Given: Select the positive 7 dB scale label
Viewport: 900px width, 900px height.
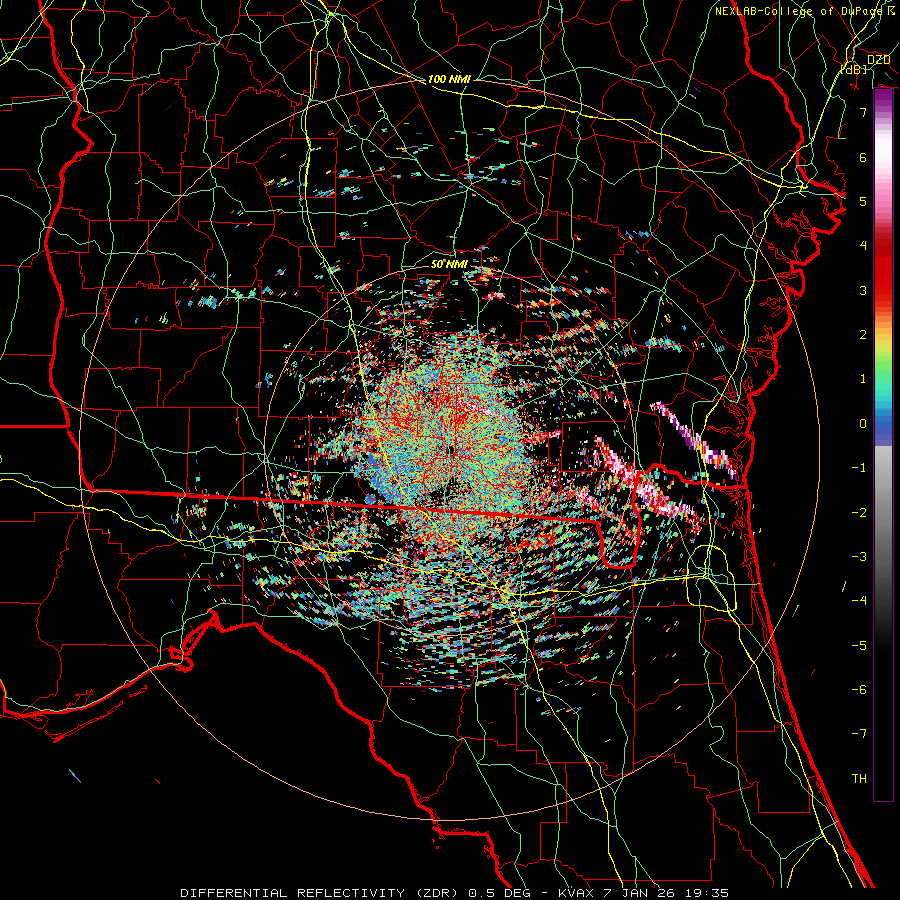Looking at the screenshot, I should (x=863, y=112).
